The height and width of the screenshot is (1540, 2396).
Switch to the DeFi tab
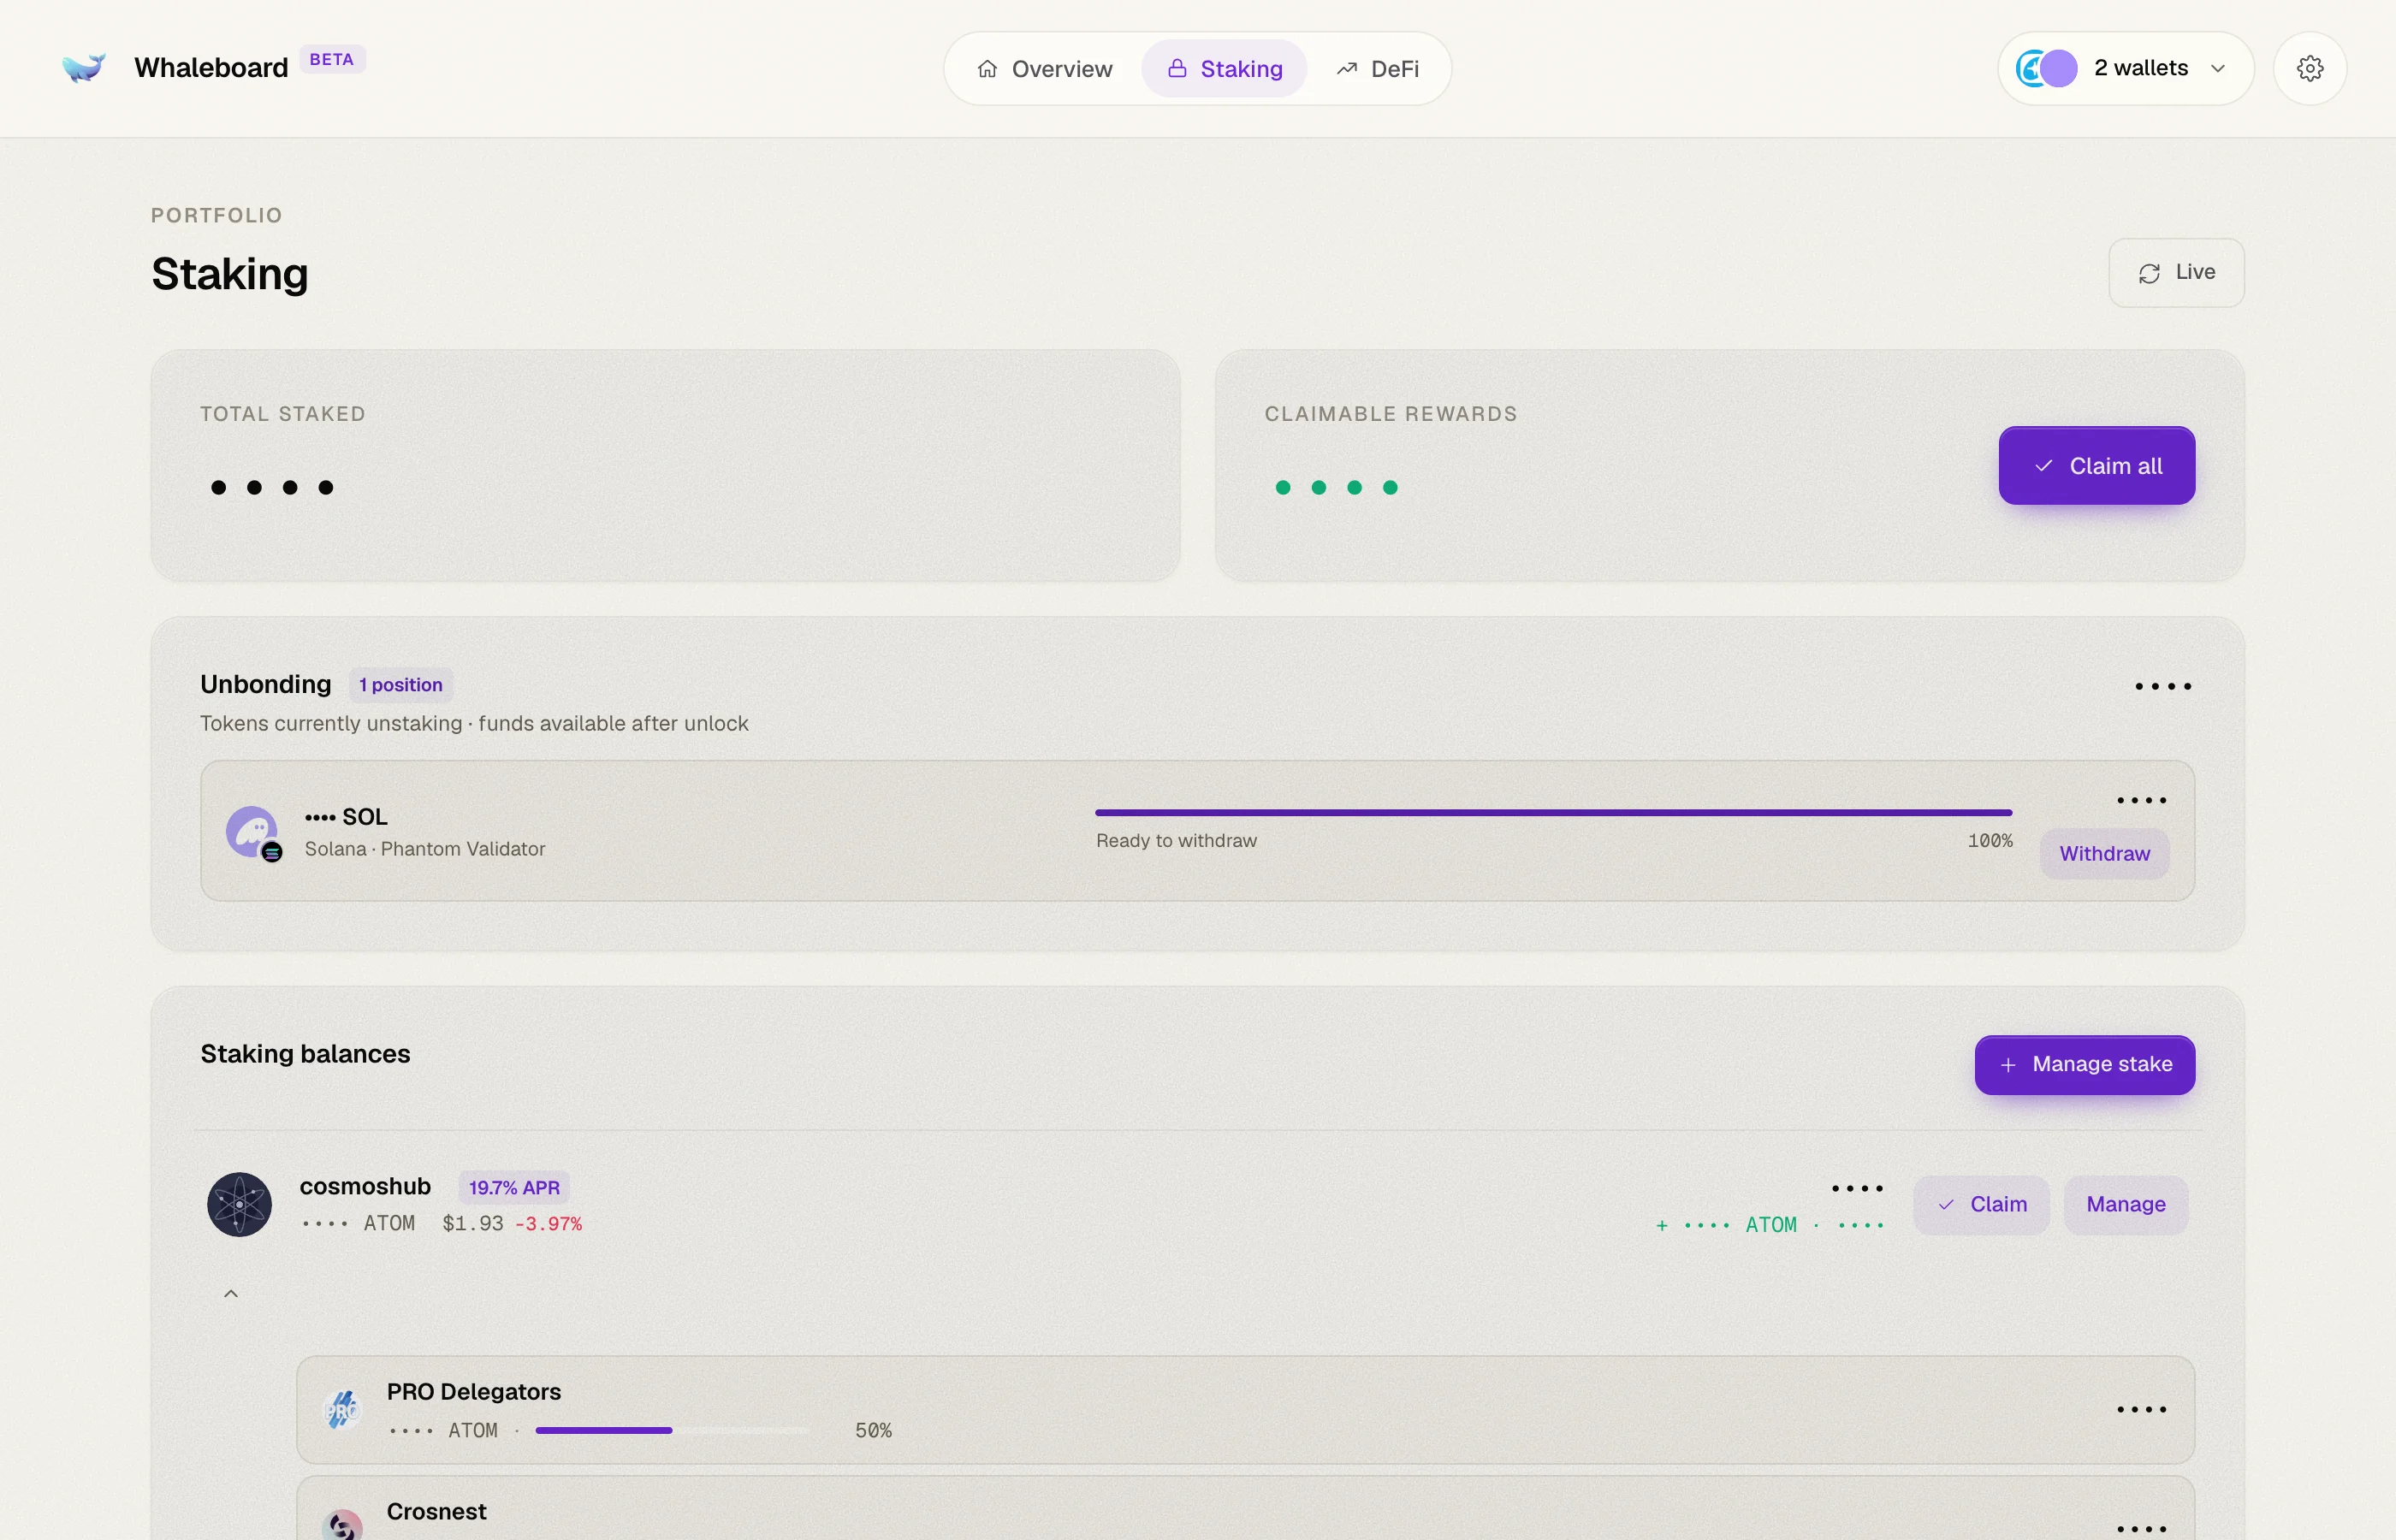click(x=1377, y=69)
